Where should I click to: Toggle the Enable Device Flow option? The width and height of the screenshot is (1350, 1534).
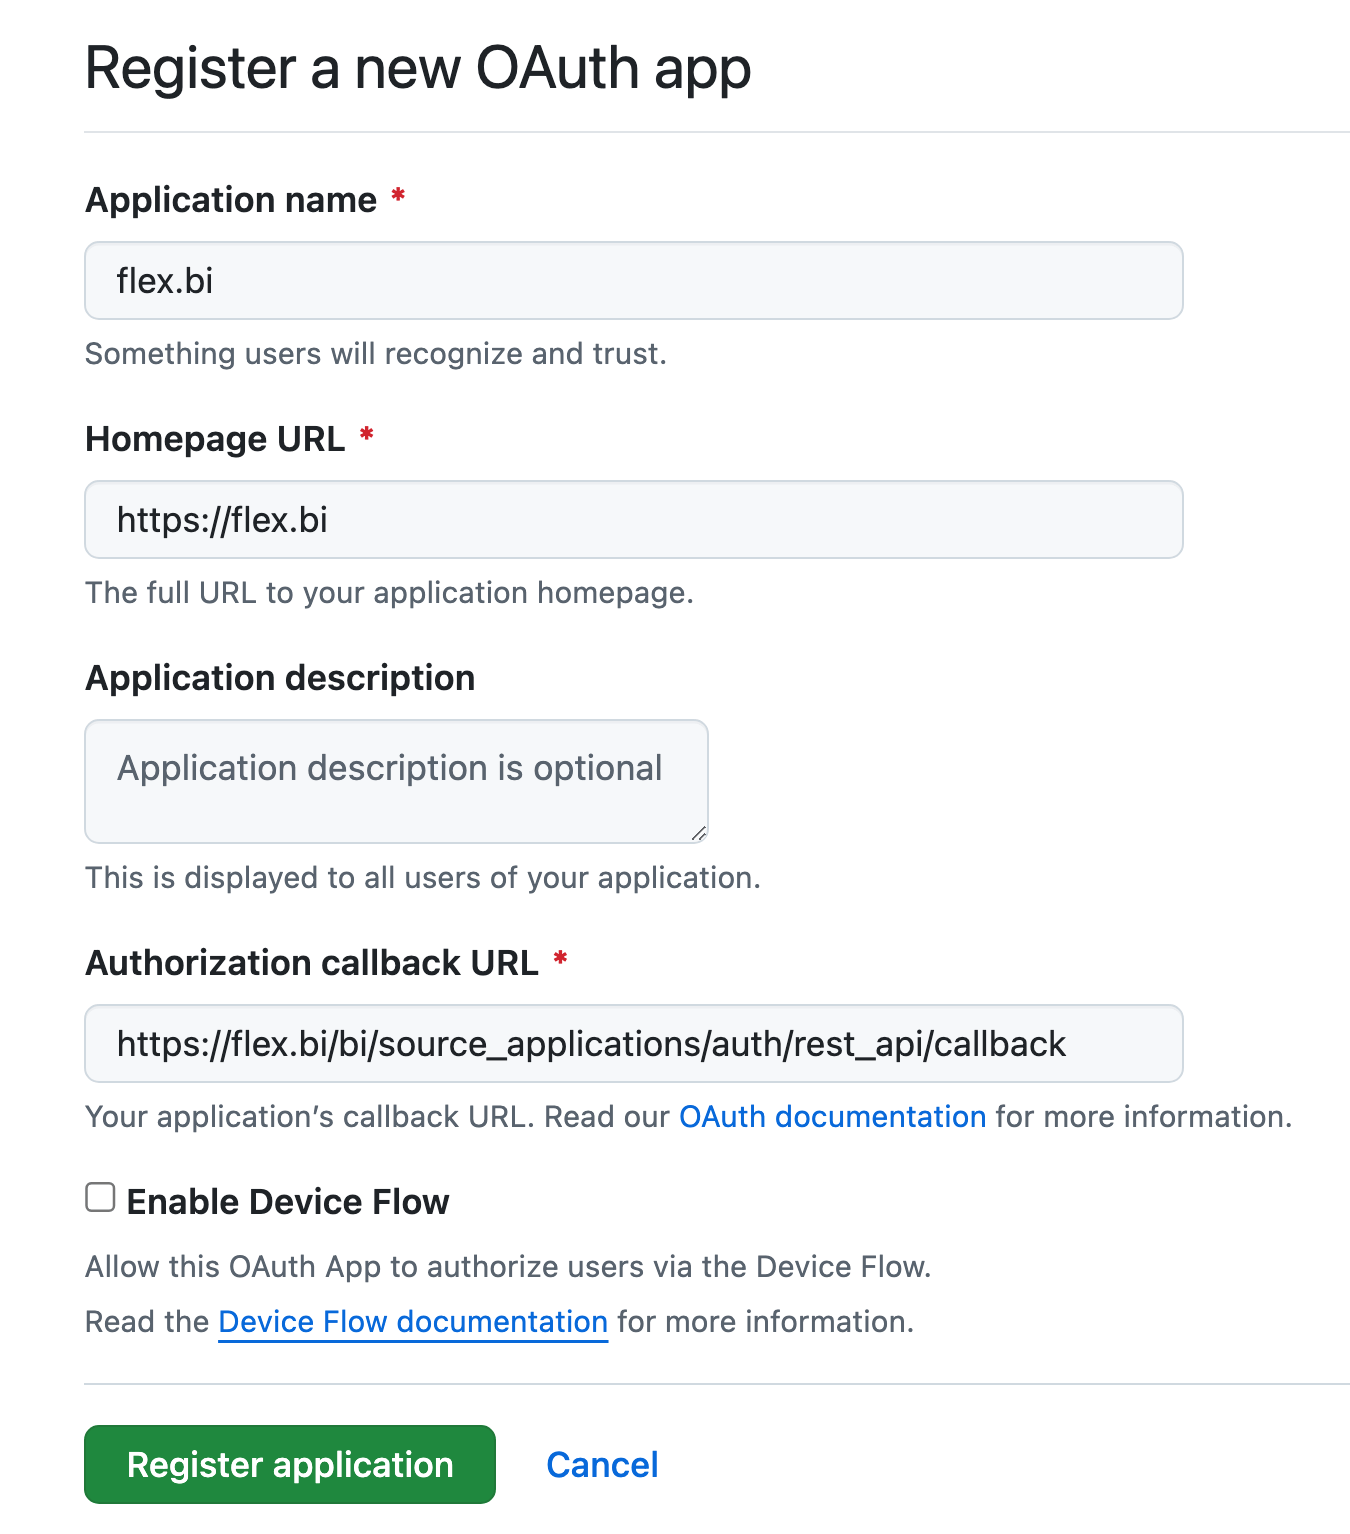(x=99, y=1196)
